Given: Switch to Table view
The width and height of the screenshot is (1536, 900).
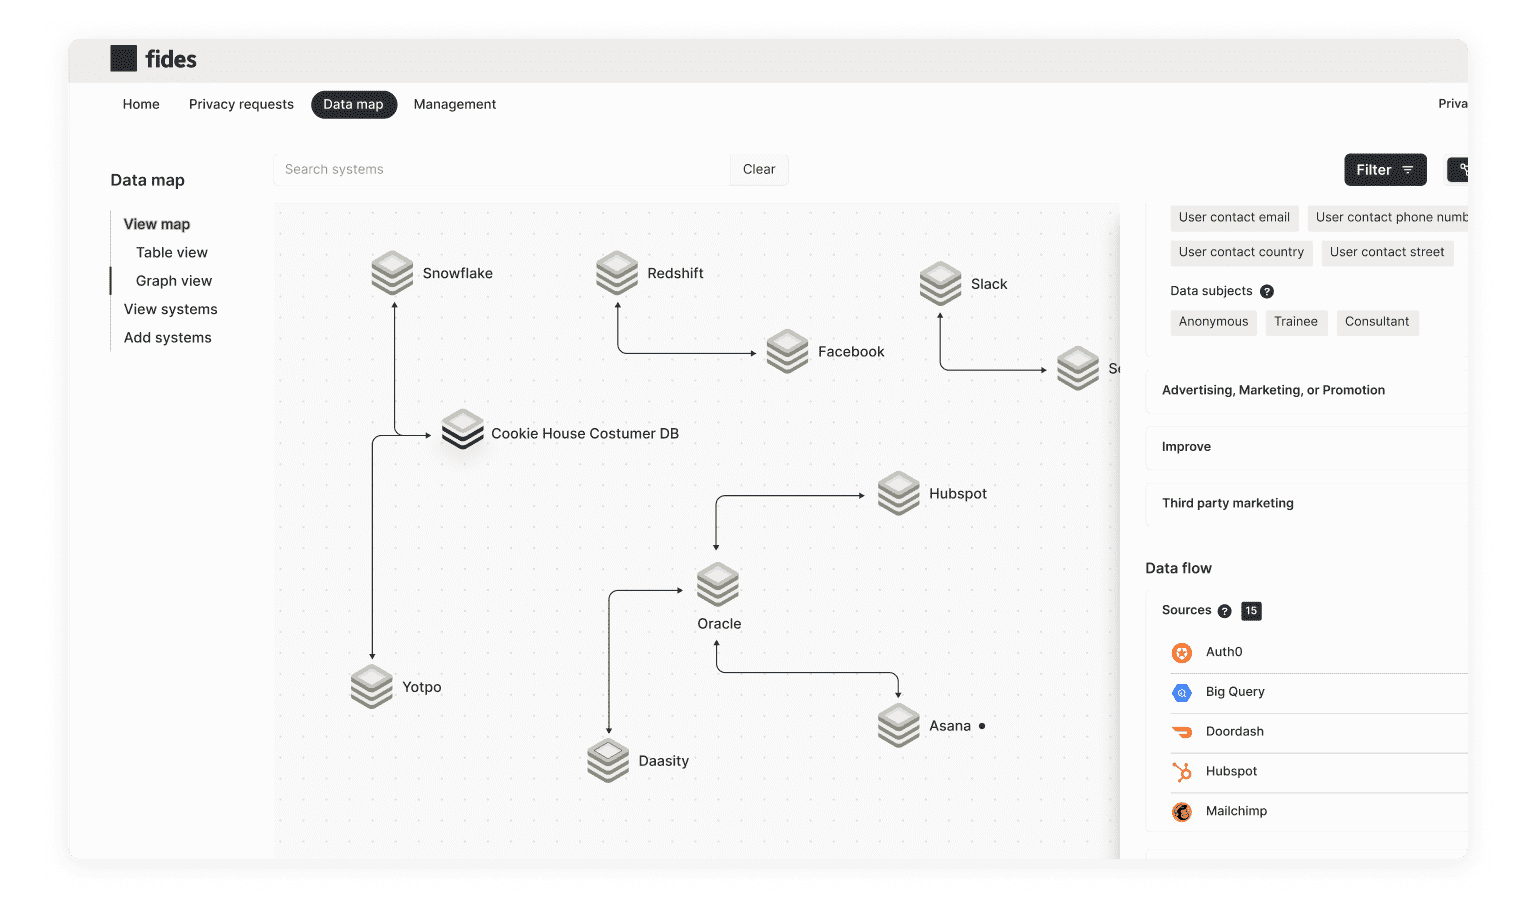Looking at the screenshot, I should click(x=172, y=252).
